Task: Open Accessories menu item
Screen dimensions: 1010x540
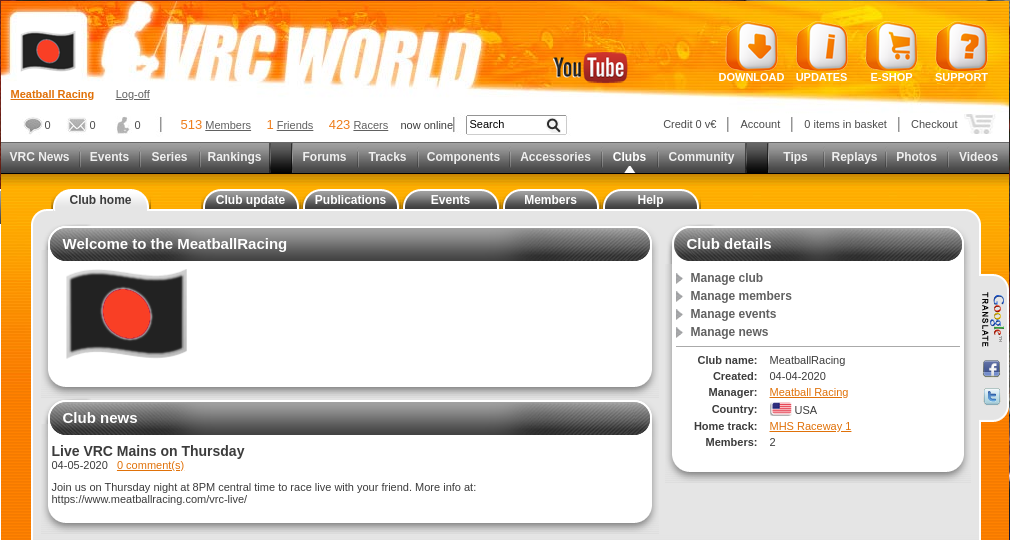Action: [x=555, y=157]
